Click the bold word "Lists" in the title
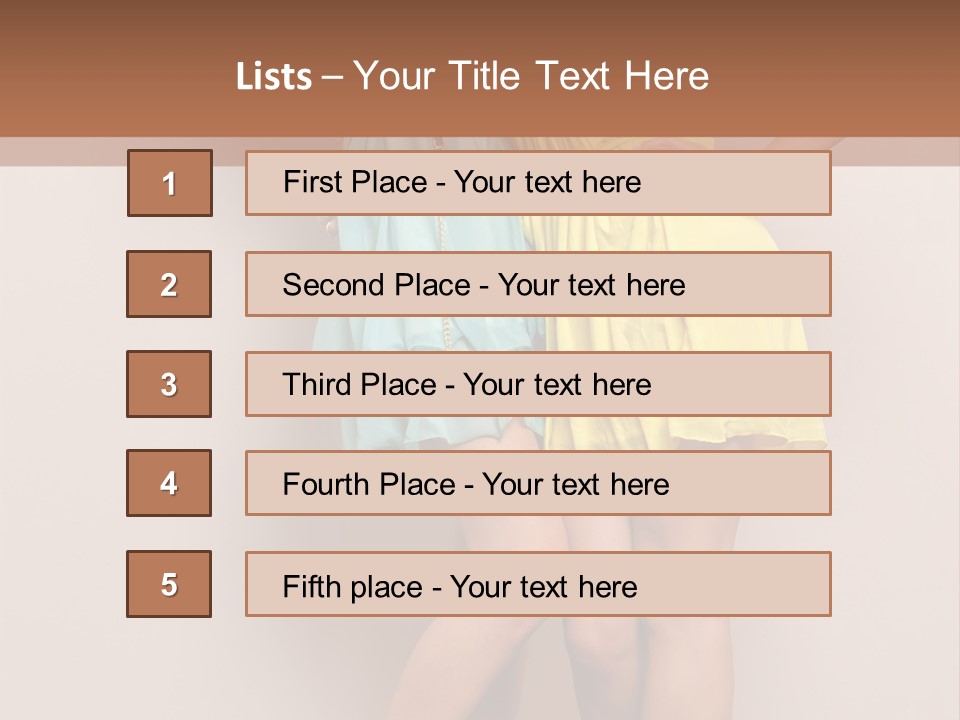Screen dimensions: 960x720 (273, 77)
